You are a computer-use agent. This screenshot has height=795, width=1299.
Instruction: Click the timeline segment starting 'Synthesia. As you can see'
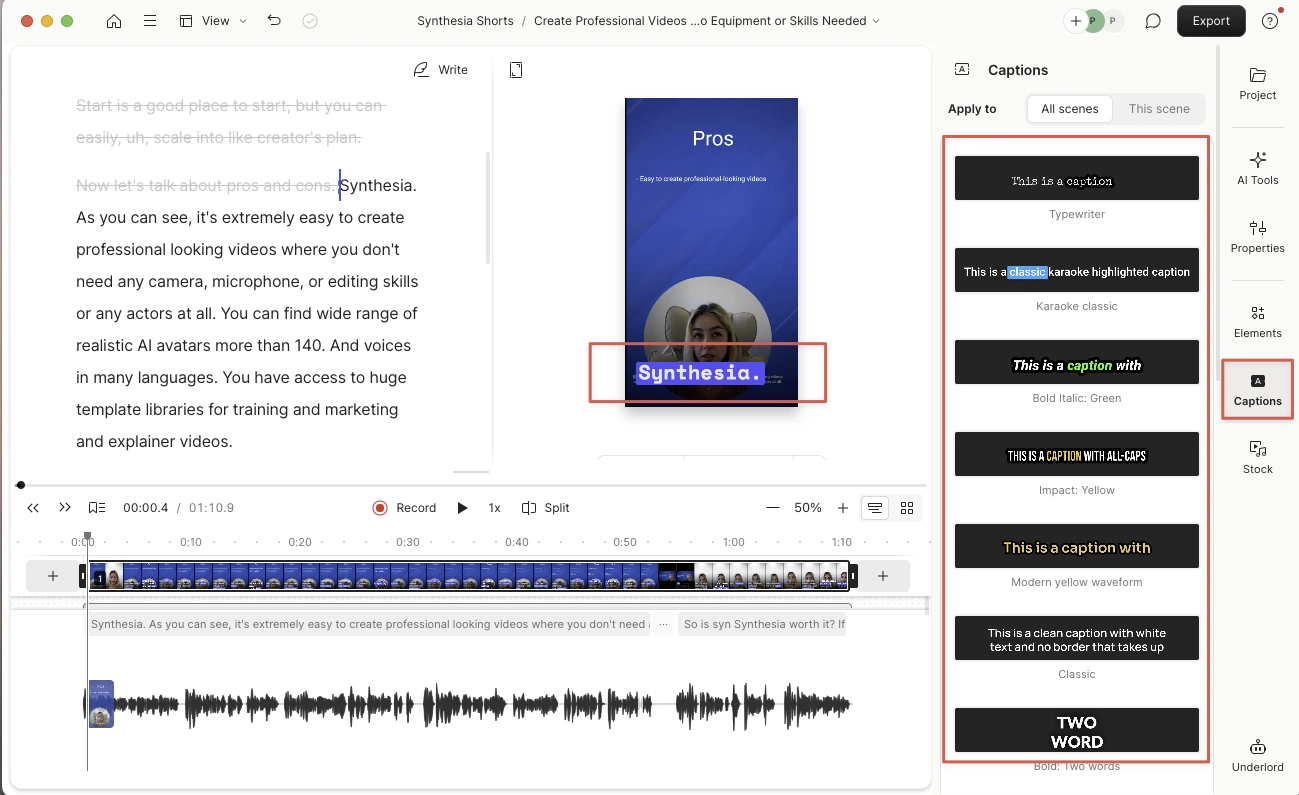tap(369, 624)
